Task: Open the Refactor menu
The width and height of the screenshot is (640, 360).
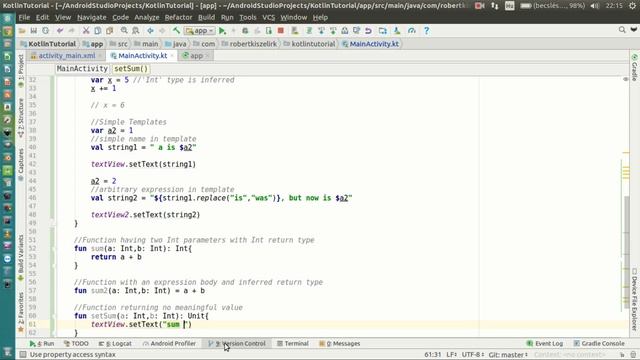Action: pyautogui.click(x=178, y=18)
